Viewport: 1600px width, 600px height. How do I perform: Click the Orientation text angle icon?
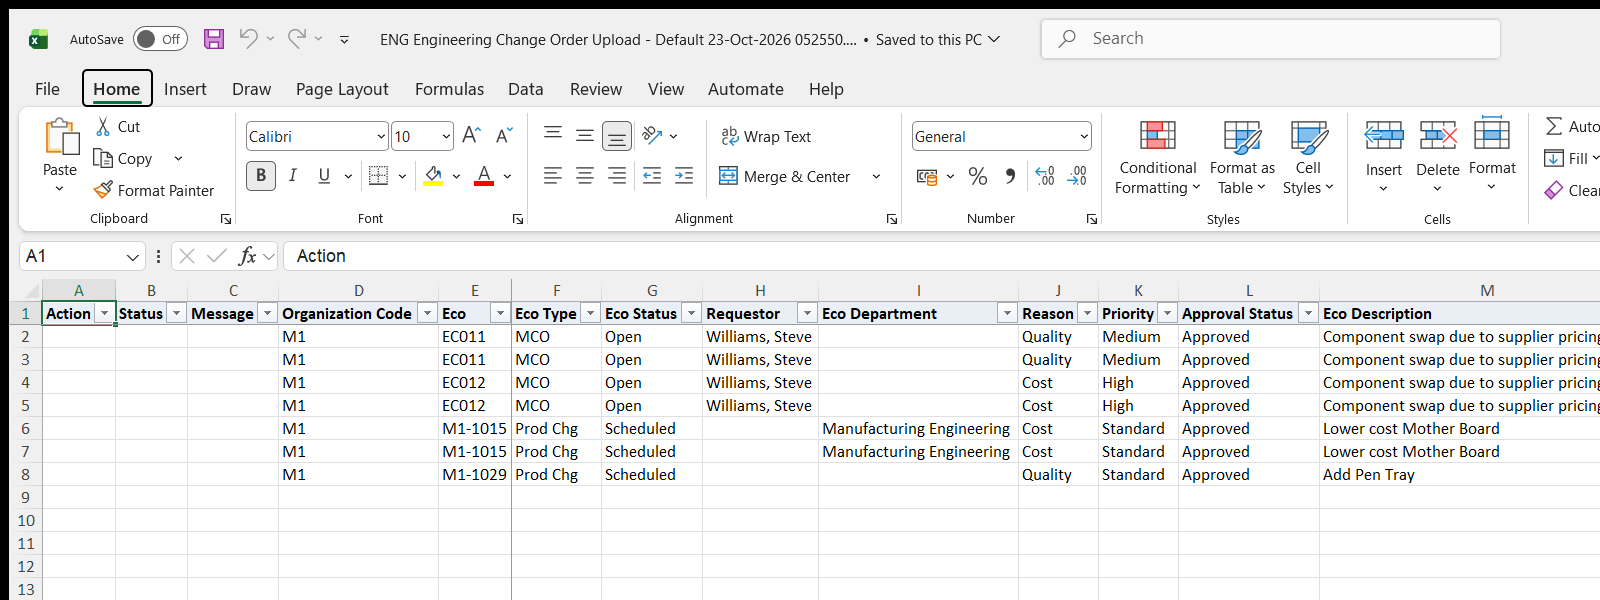coord(653,135)
